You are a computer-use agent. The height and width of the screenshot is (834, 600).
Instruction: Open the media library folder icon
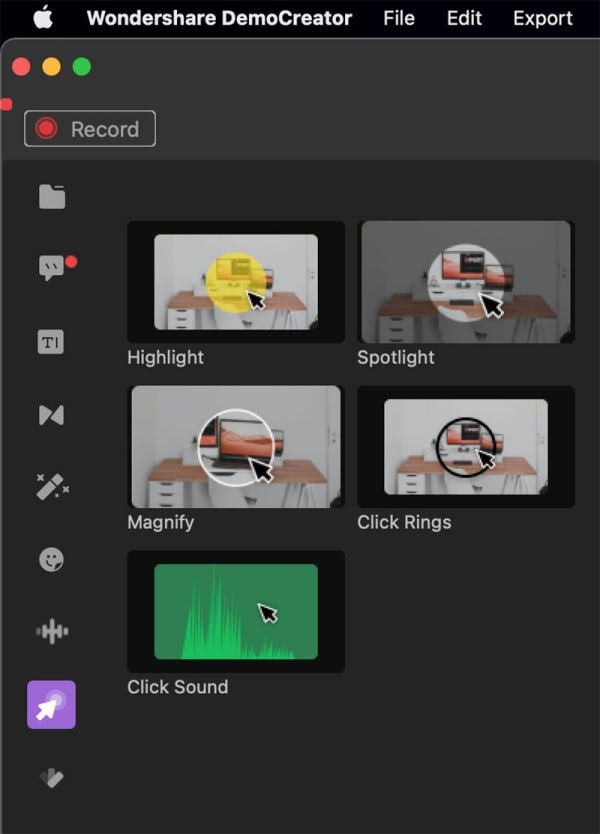click(x=52, y=197)
